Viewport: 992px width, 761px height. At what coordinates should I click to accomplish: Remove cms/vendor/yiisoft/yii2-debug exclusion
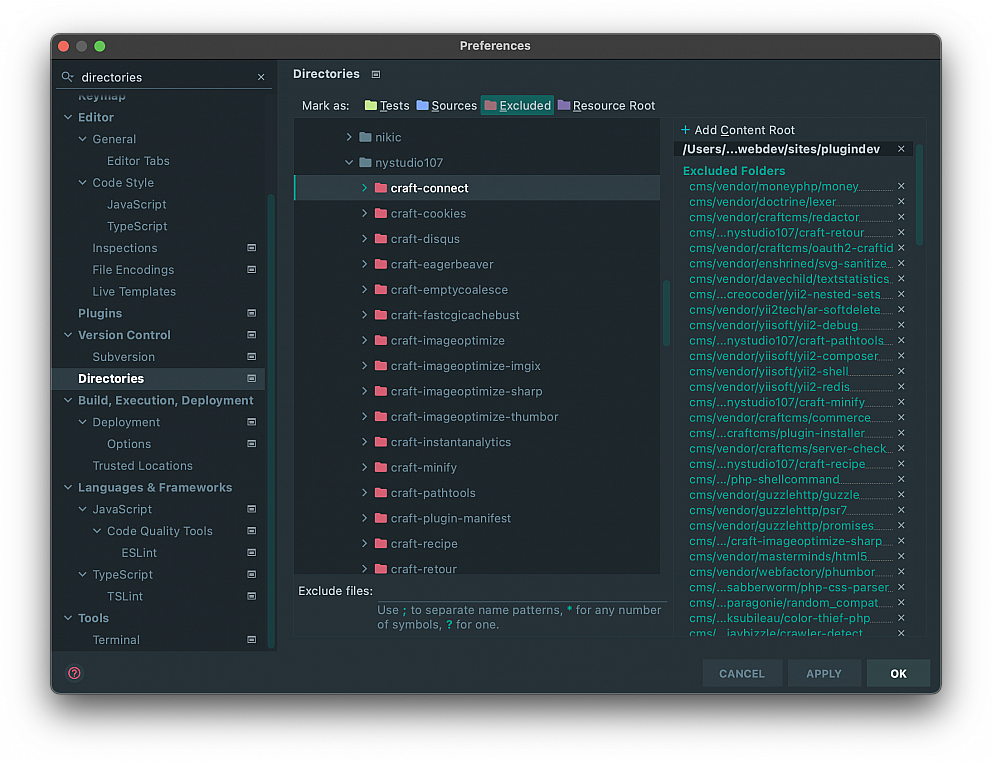point(901,325)
